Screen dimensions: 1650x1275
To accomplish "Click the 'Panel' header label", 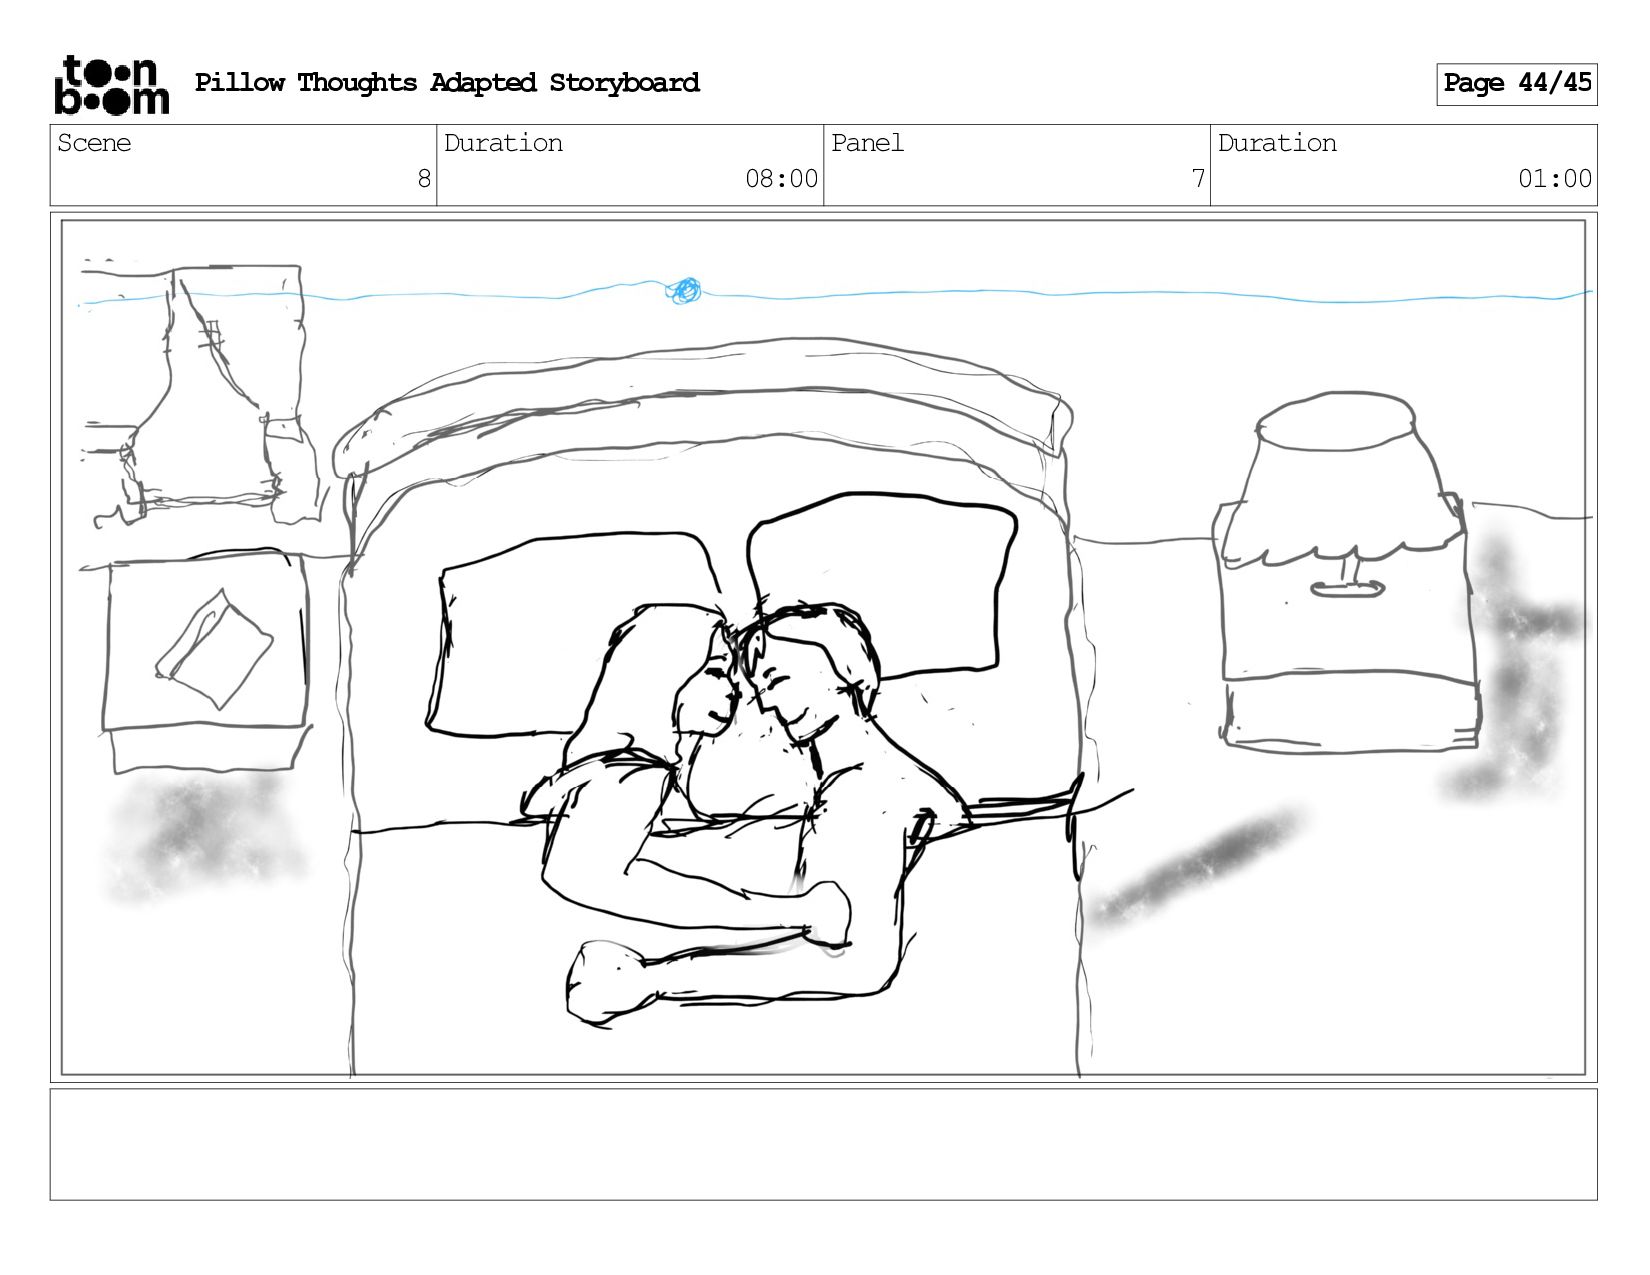I will (867, 143).
